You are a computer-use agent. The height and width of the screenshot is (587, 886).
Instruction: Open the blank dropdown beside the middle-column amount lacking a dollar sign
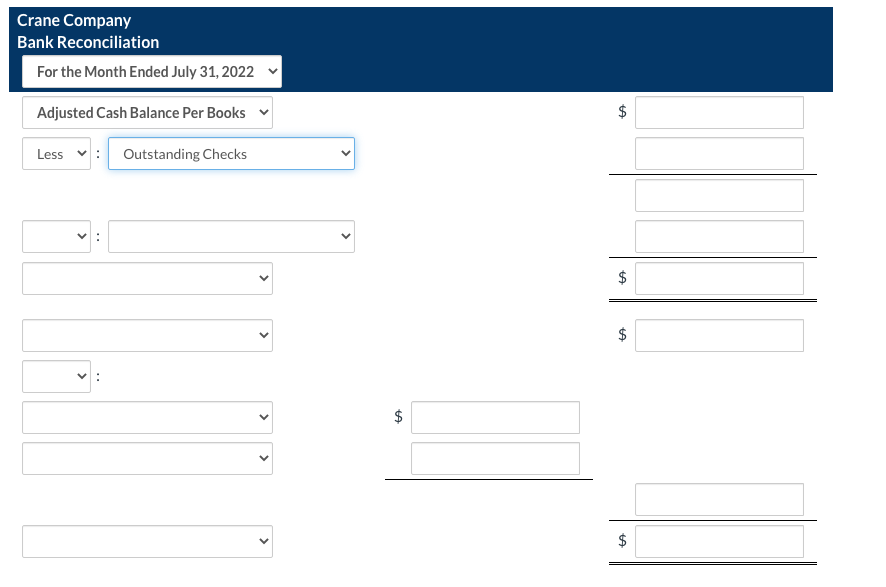click(x=147, y=458)
